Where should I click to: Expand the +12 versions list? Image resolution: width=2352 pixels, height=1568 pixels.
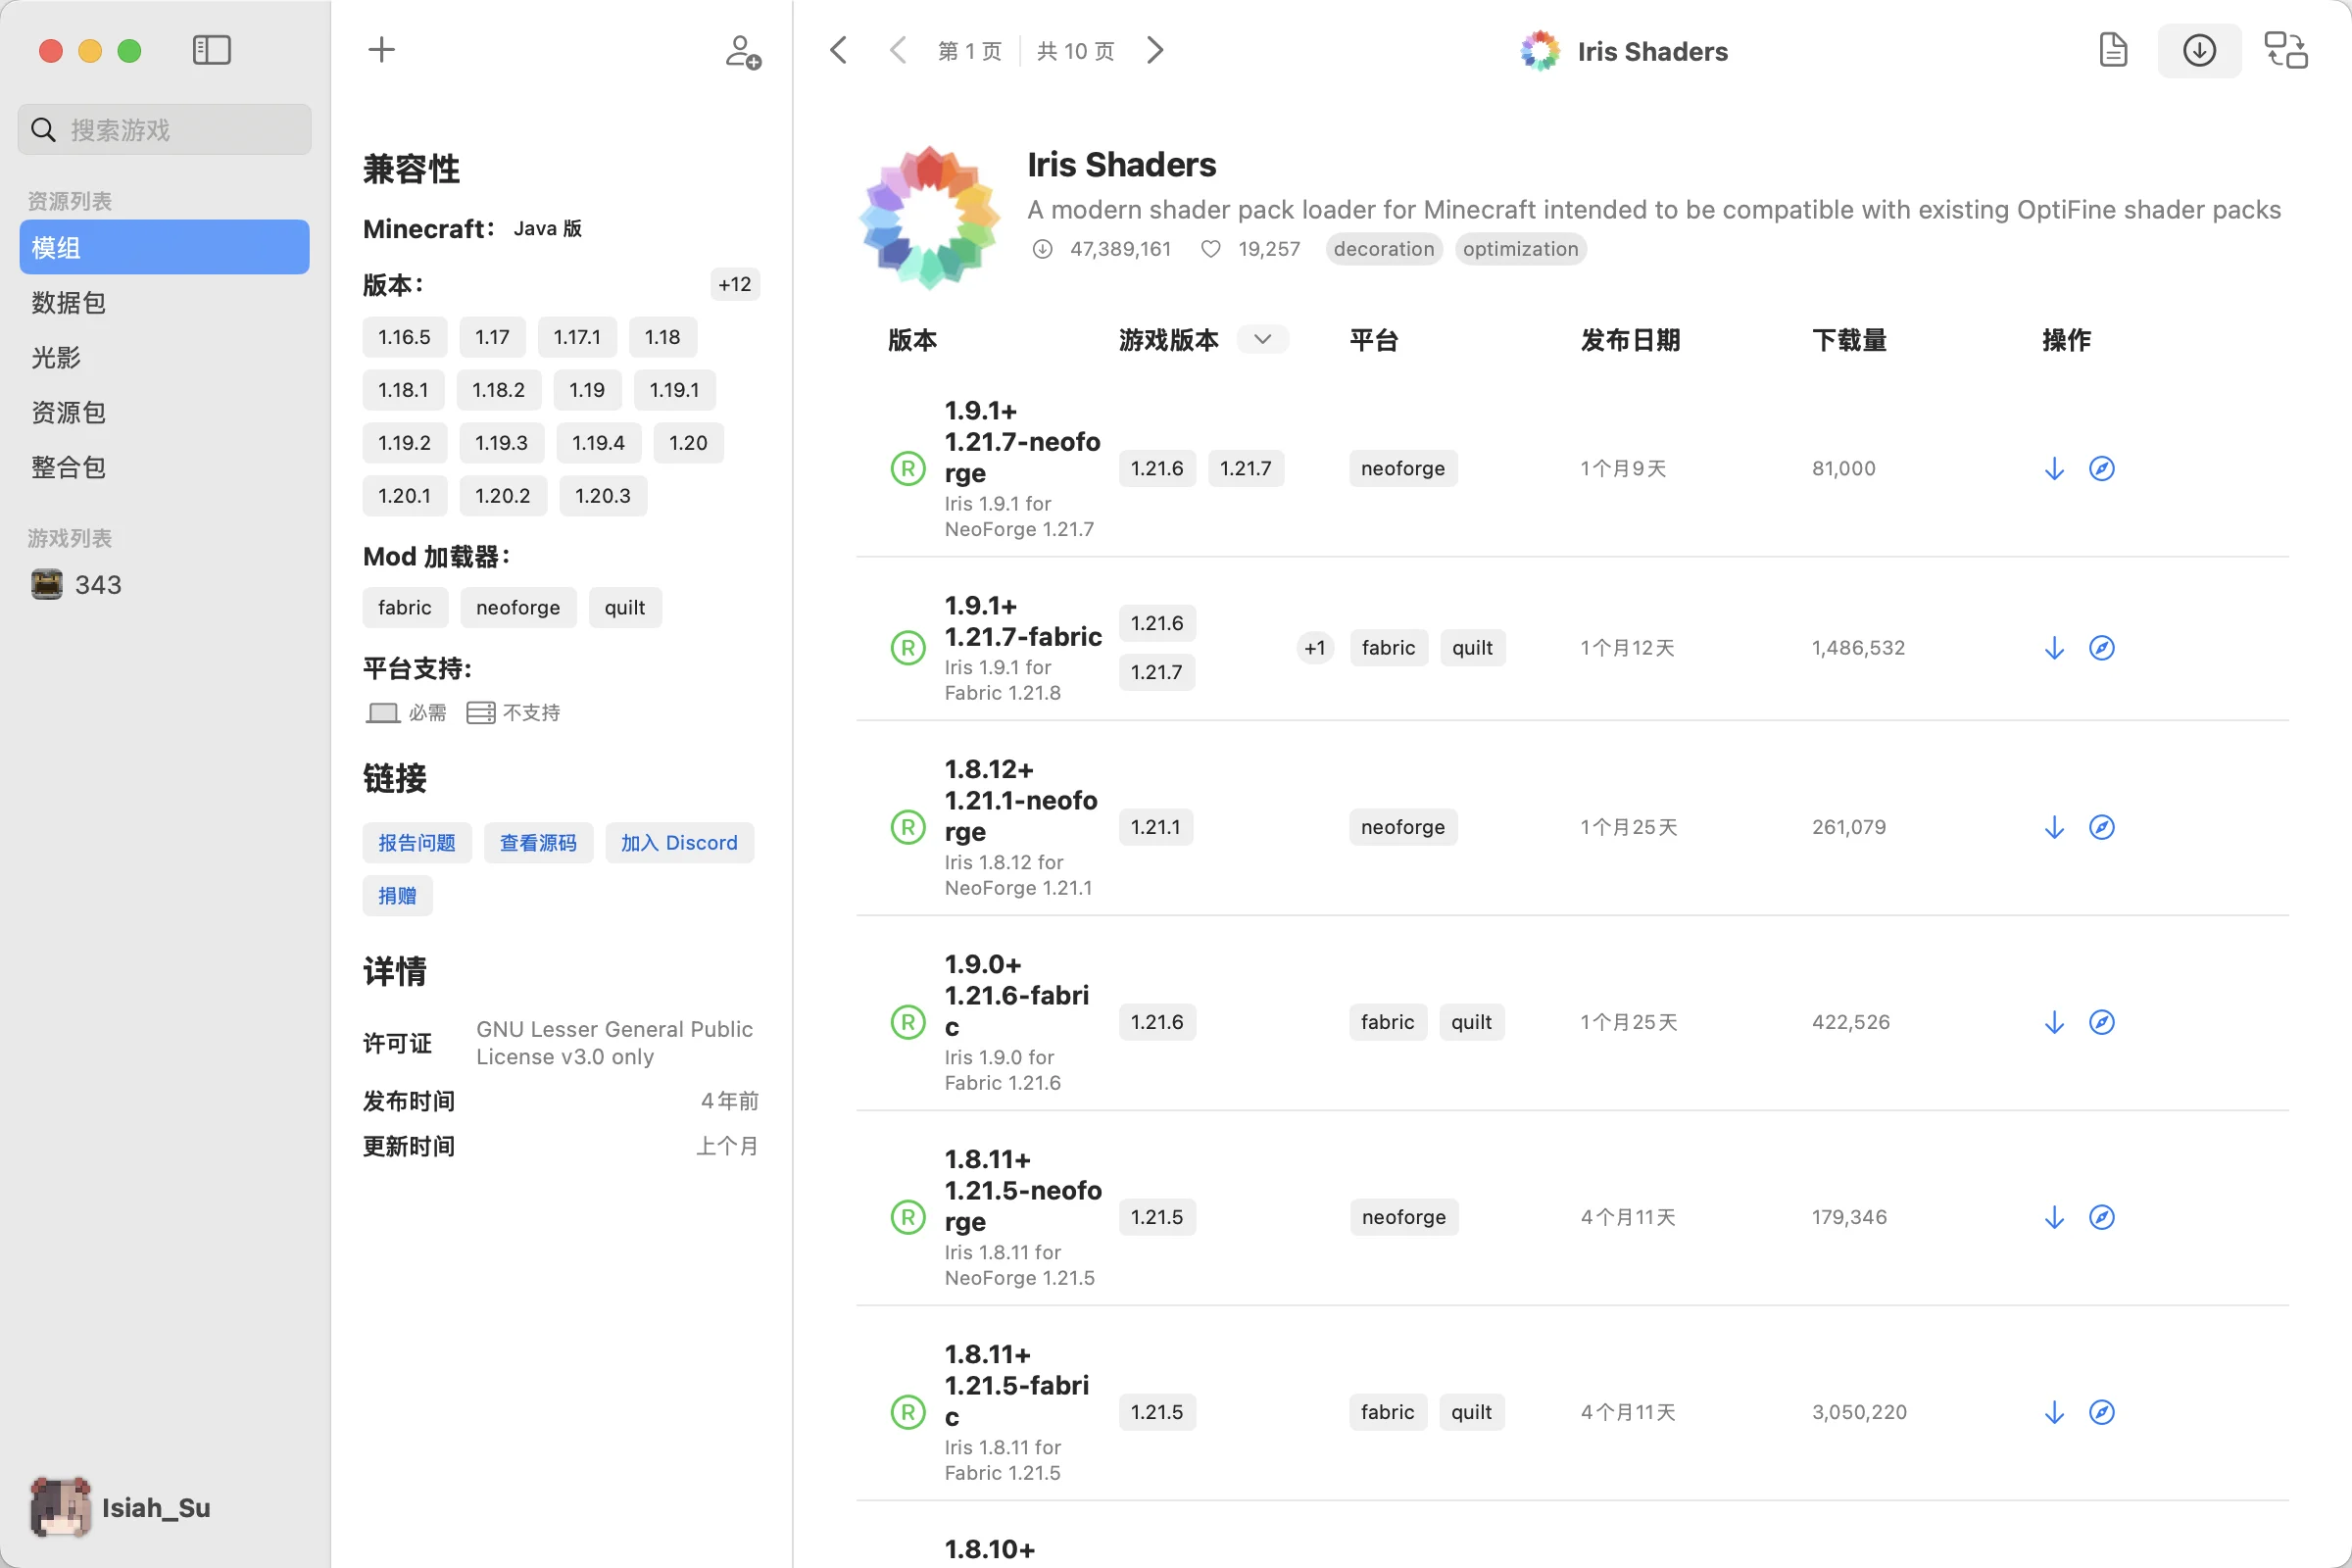click(735, 284)
